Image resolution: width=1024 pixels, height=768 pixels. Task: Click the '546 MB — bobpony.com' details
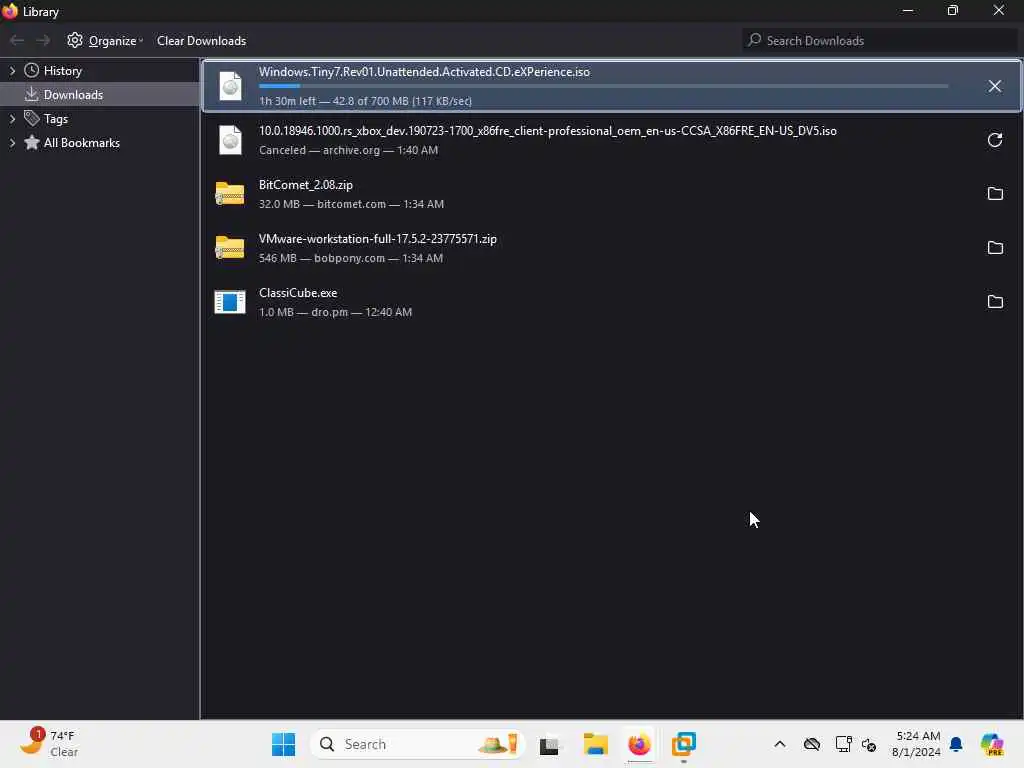pos(351,258)
